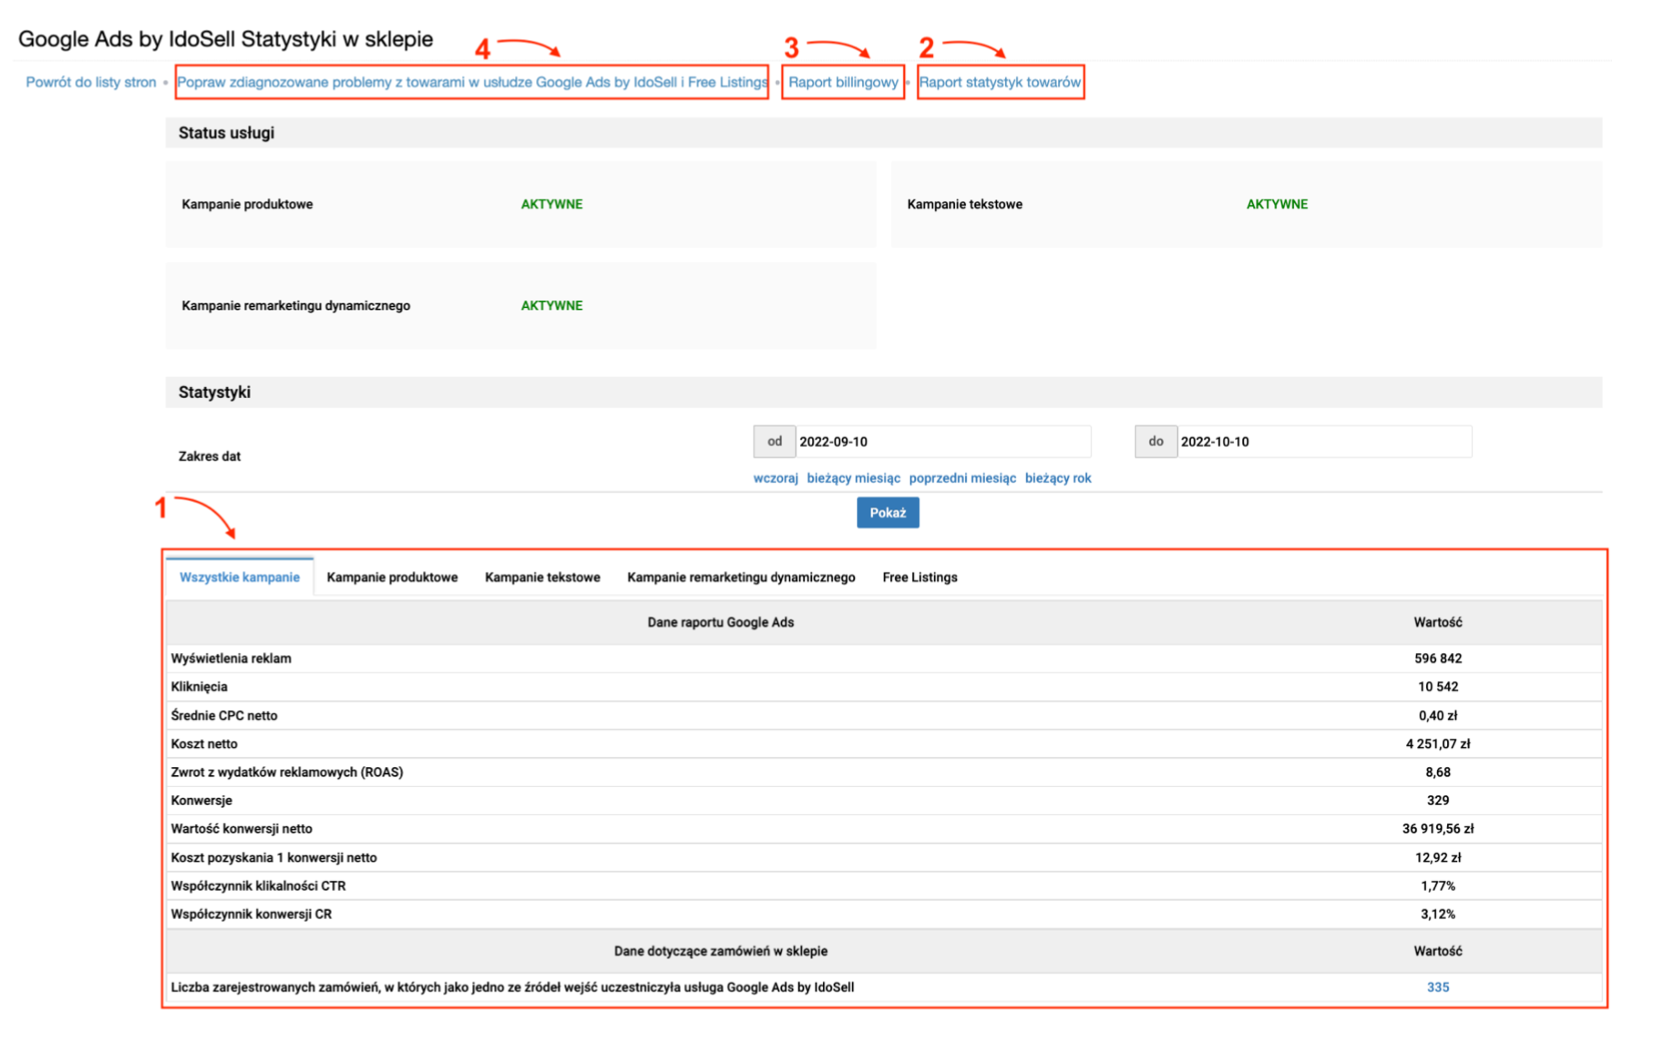1668x1056 pixels.
Task: Click the CR value '3,12%'
Action: [x=1438, y=914]
